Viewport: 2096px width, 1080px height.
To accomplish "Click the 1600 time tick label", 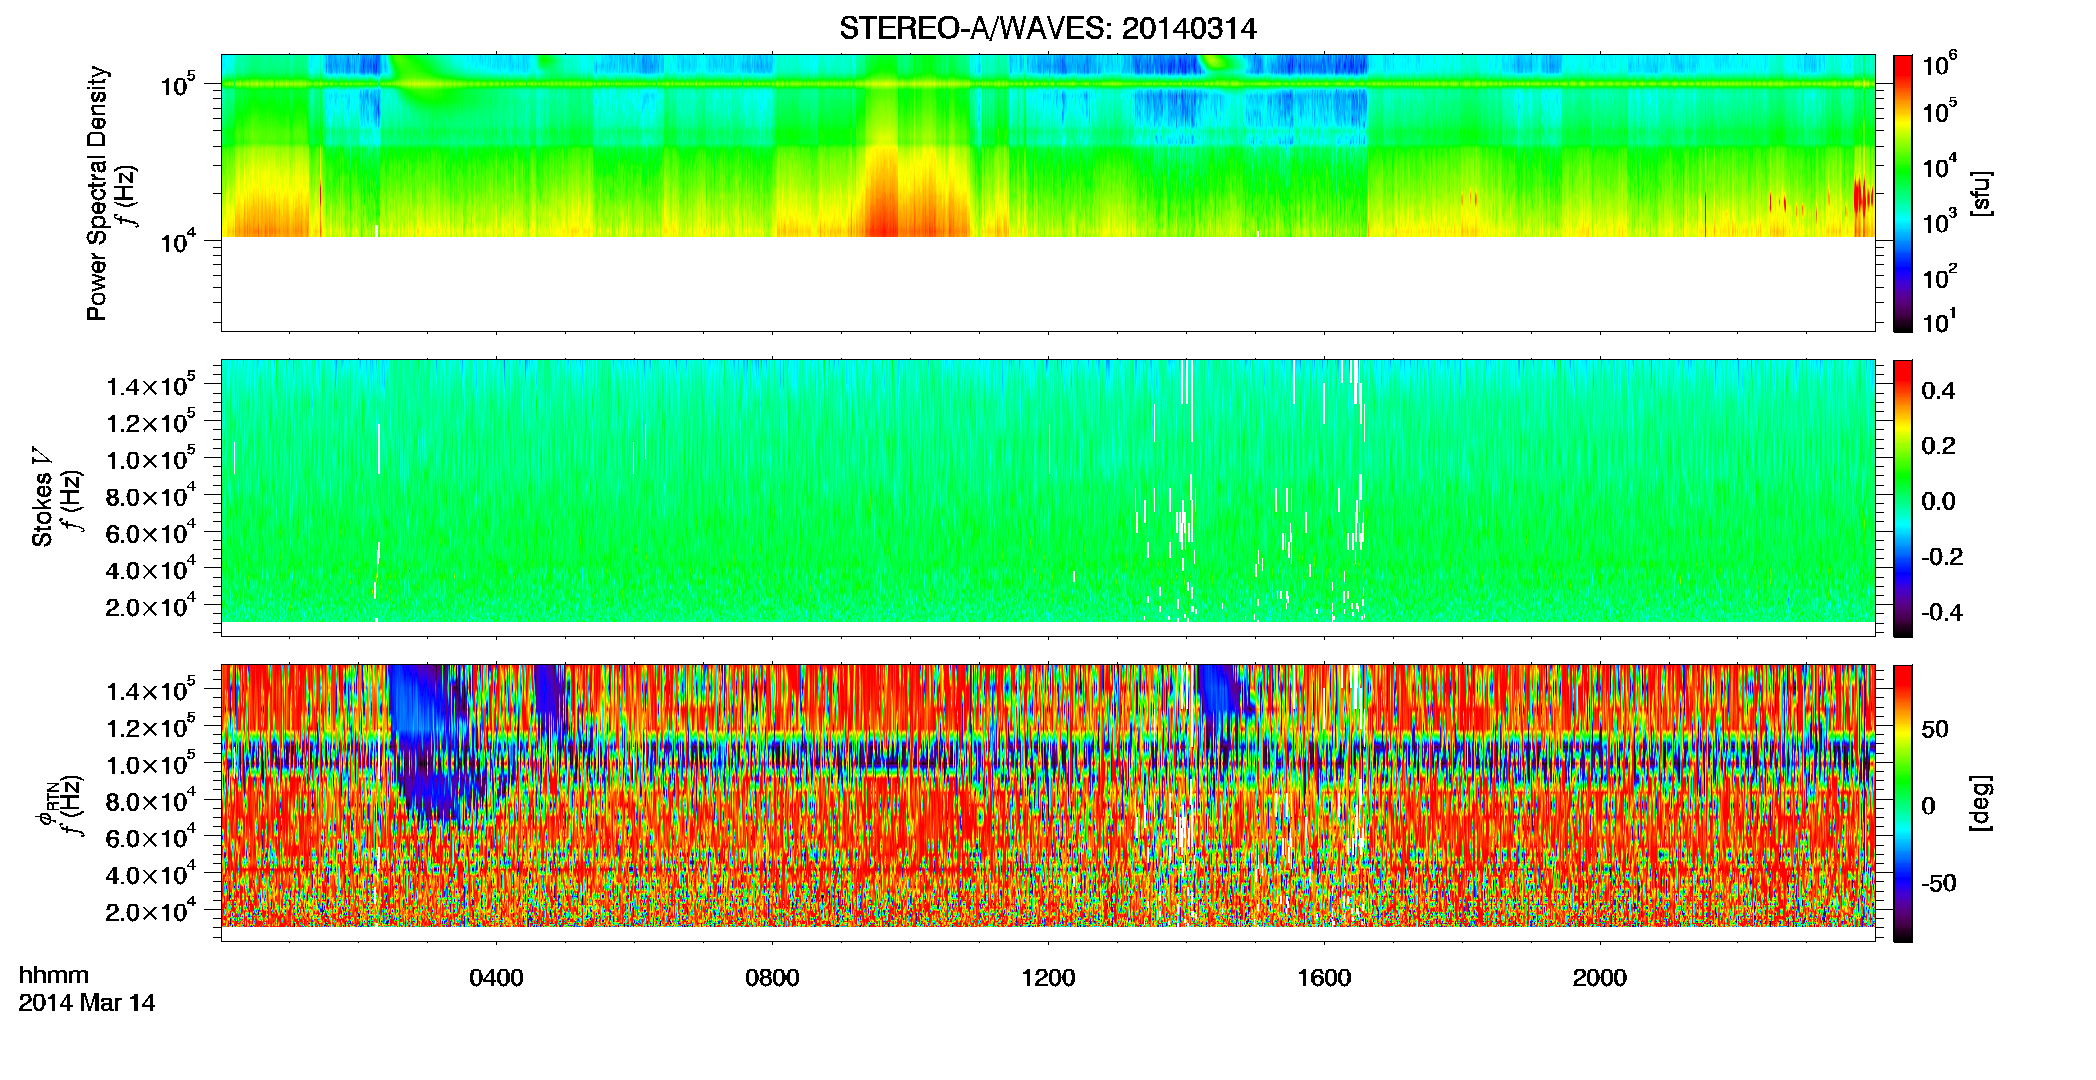I will [x=1324, y=978].
